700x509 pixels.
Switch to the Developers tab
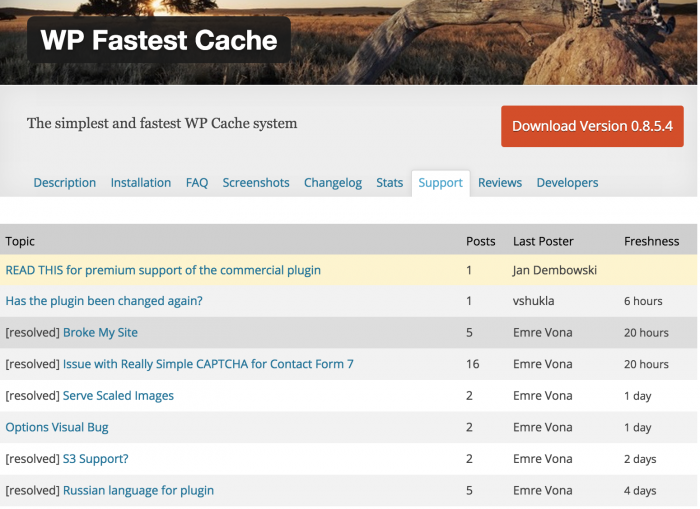point(567,183)
